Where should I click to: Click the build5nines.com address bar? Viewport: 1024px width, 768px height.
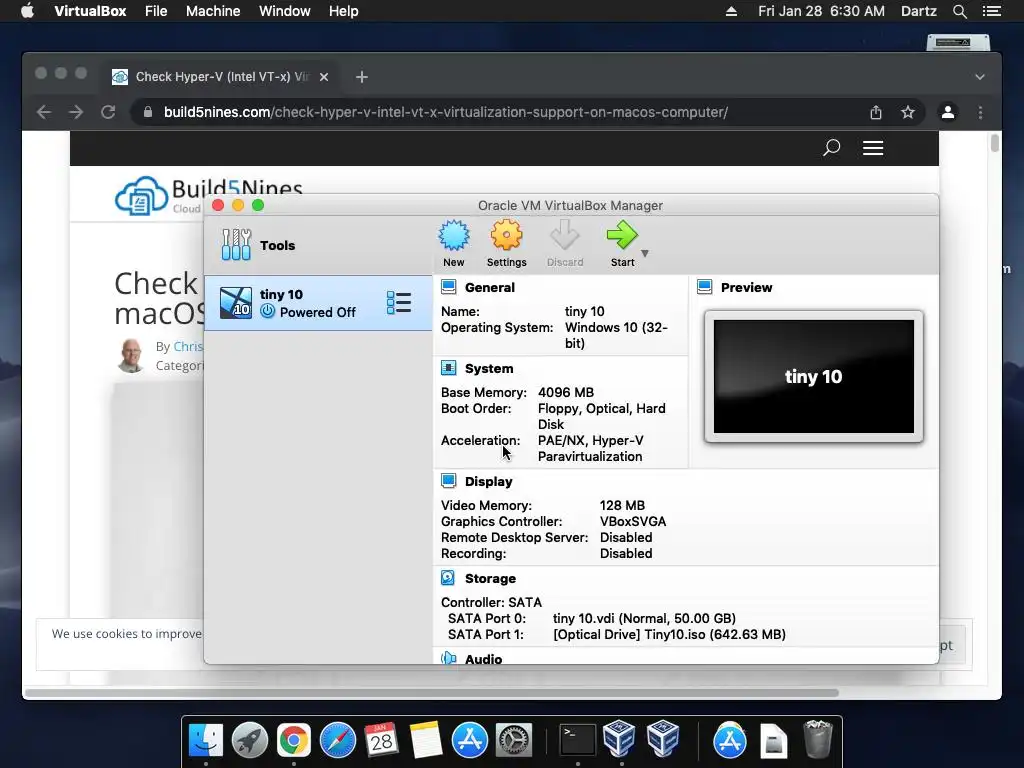tap(445, 112)
